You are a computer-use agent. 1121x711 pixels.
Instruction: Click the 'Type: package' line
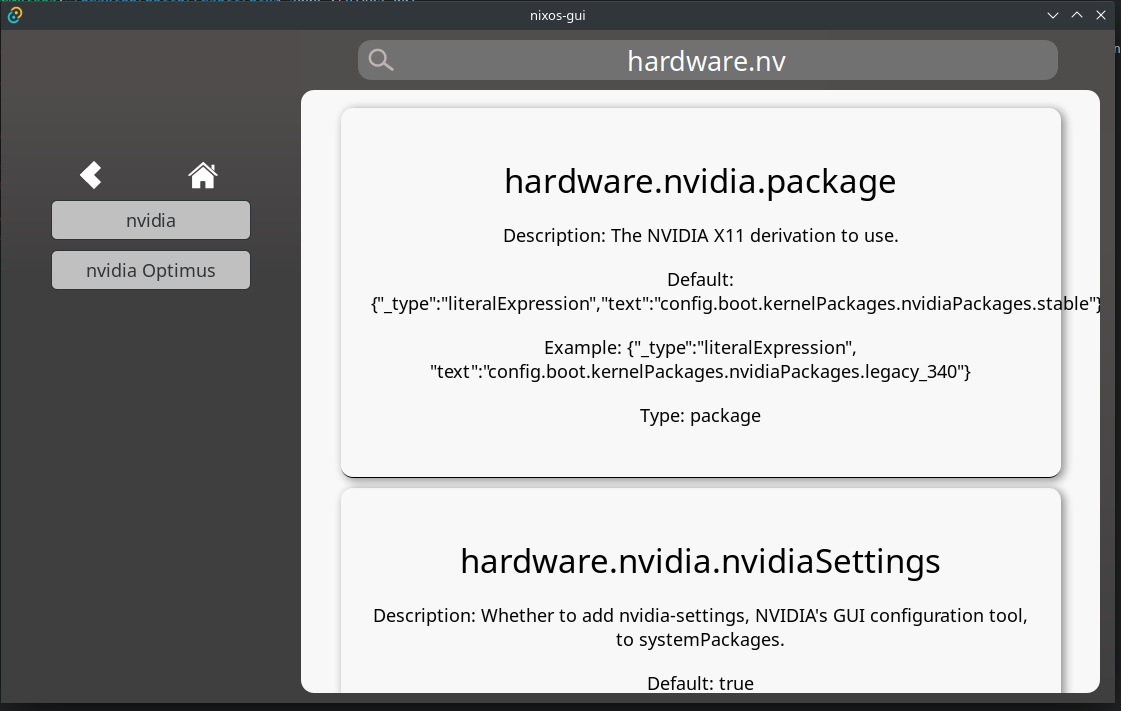700,416
